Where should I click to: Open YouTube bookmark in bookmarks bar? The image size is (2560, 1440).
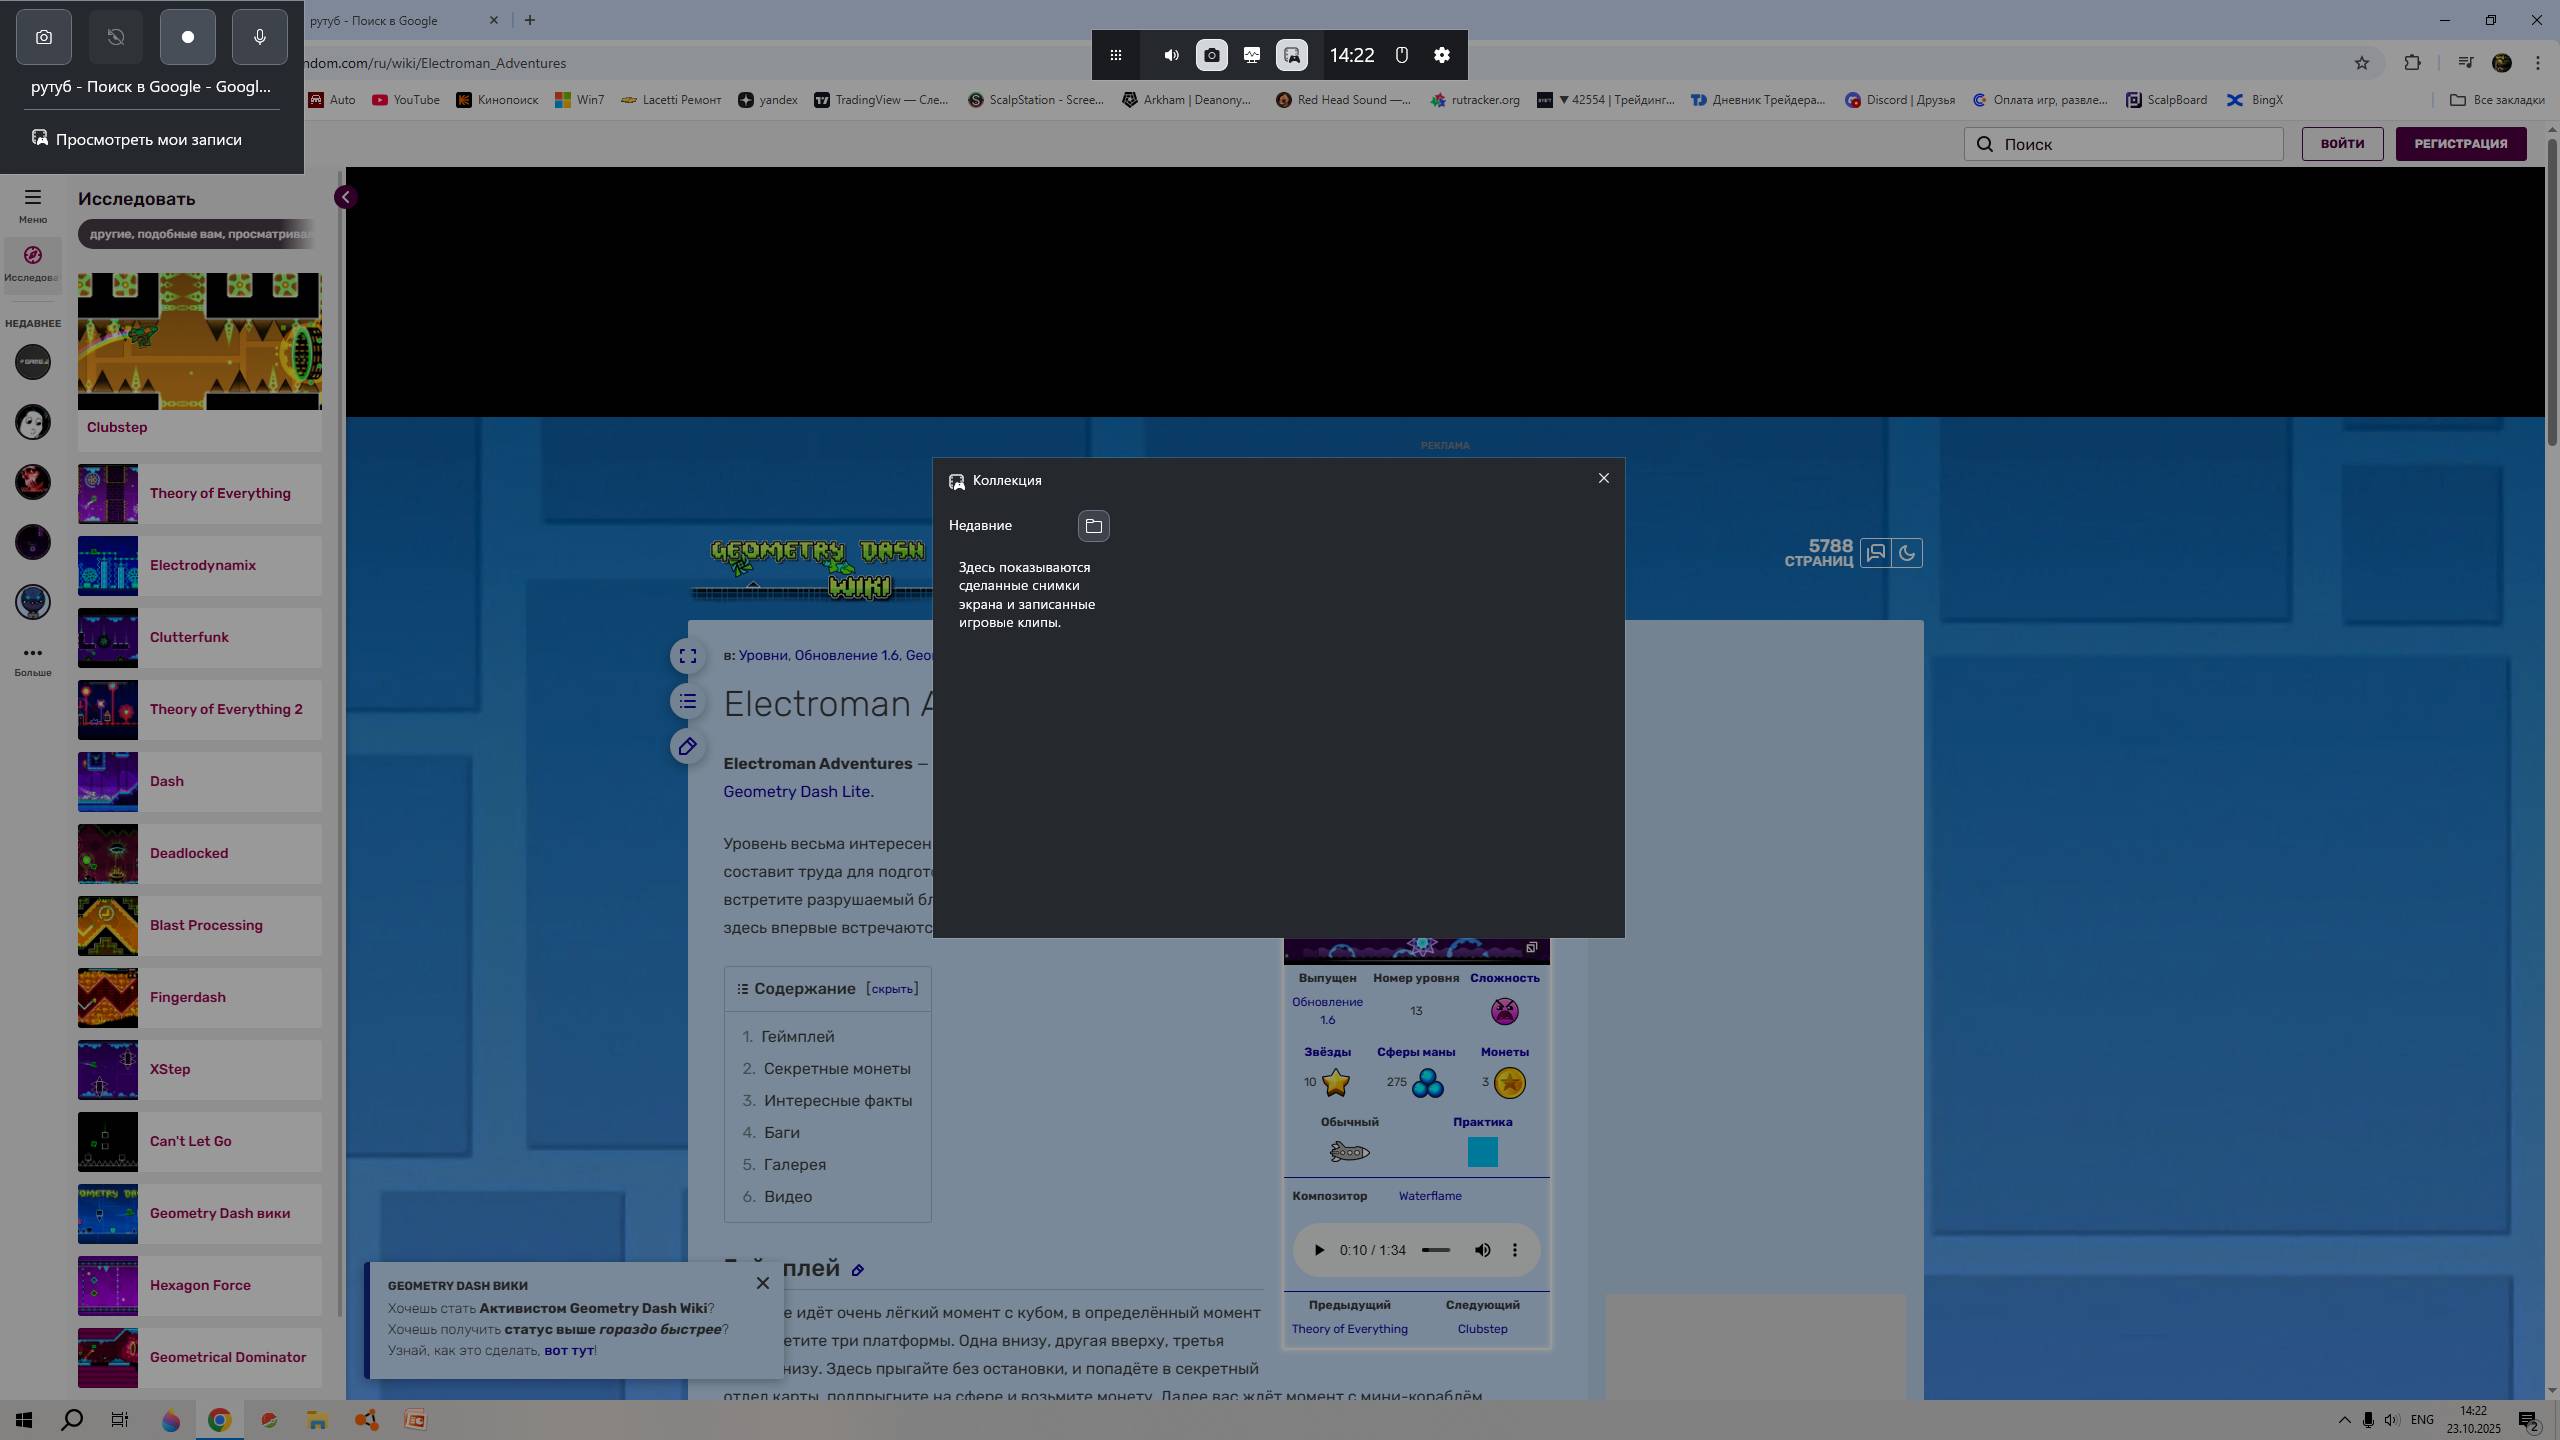(406, 100)
